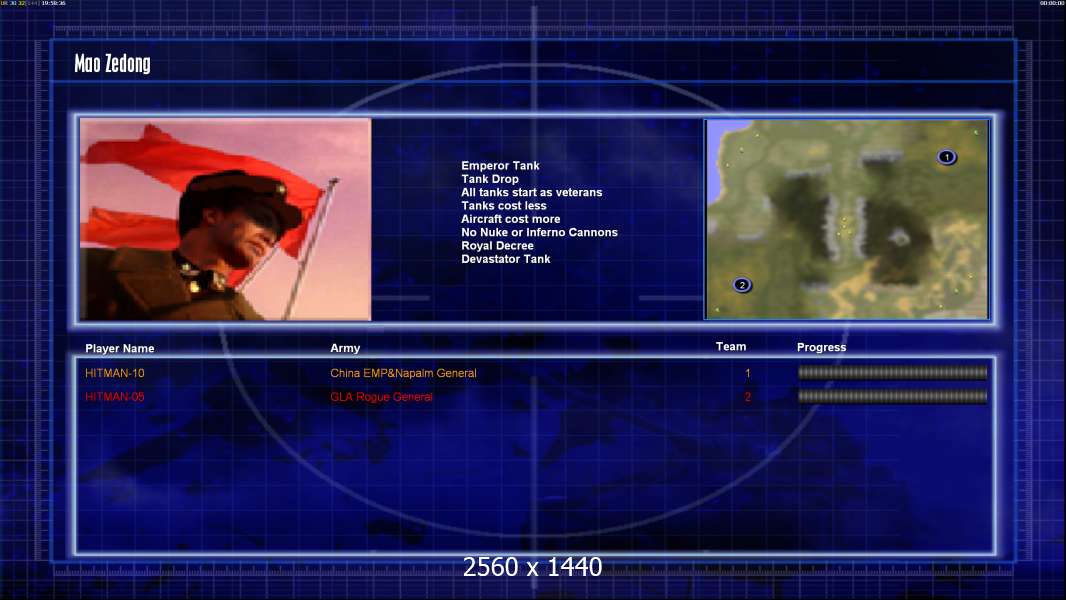Click the progress bar for HITMAN-10
The image size is (1066, 600).
pyautogui.click(x=893, y=372)
